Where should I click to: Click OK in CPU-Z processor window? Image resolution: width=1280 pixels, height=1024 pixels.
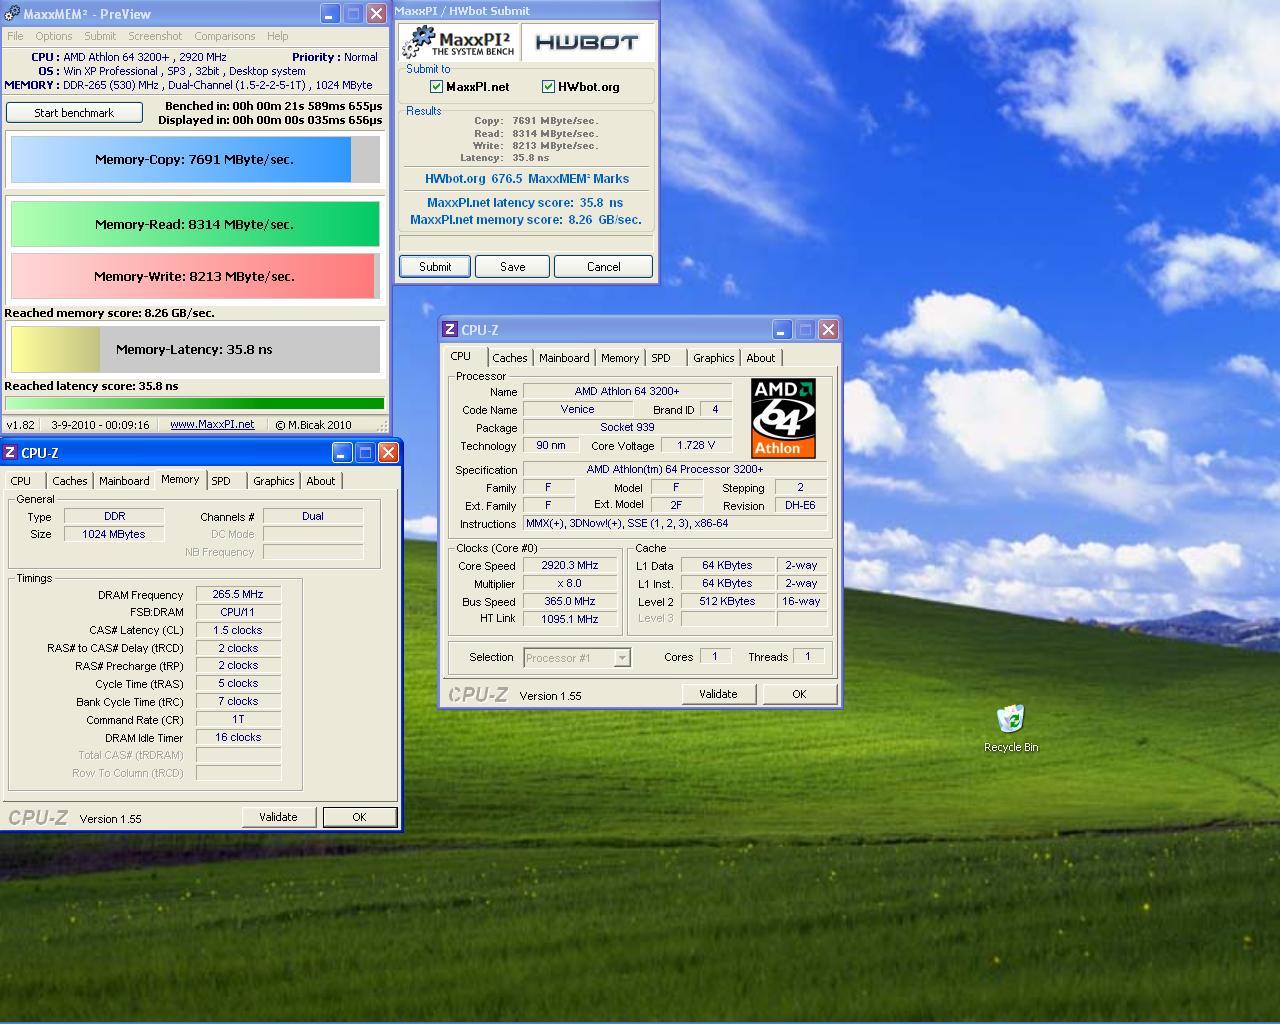(799, 694)
